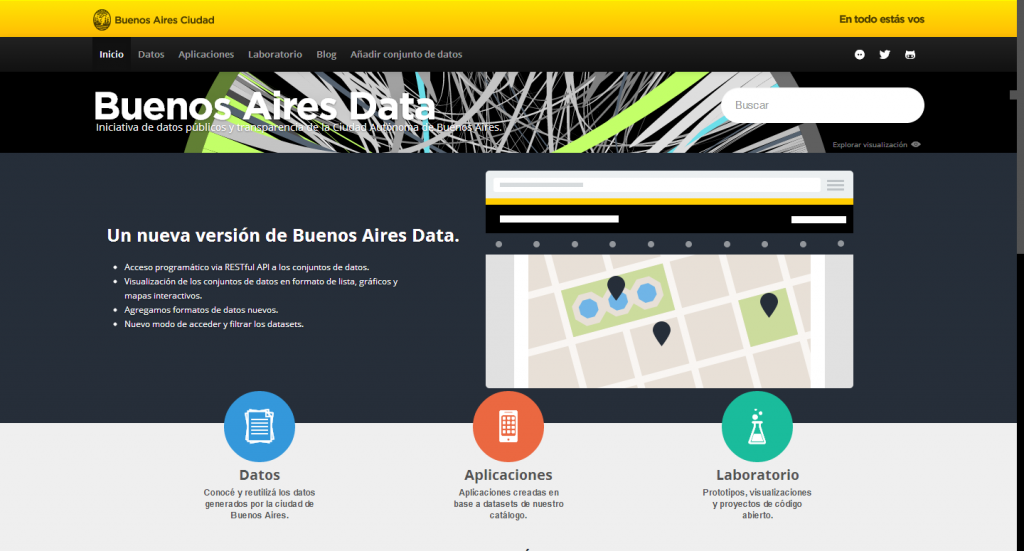Click the Buenos Aires Ciudad header text
Image resolution: width=1024 pixels, height=551 pixels.
[165, 20]
